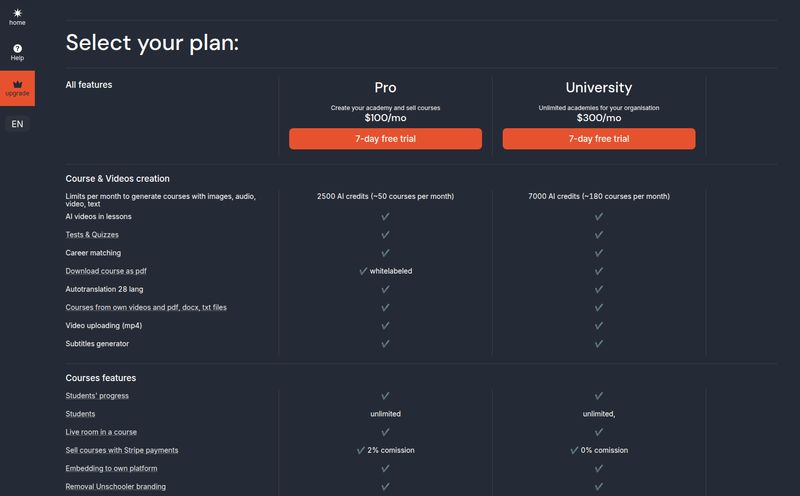The height and width of the screenshot is (496, 800).
Task: Click University checkmark for Career matching
Action: click(x=598, y=253)
